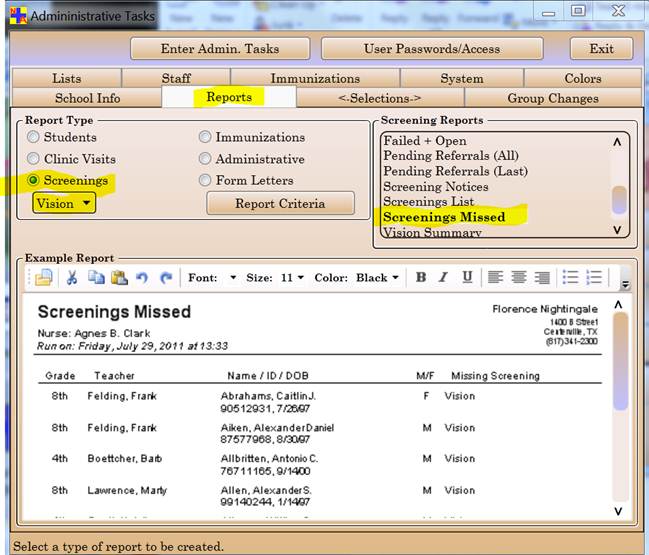Align text right

click(x=542, y=277)
